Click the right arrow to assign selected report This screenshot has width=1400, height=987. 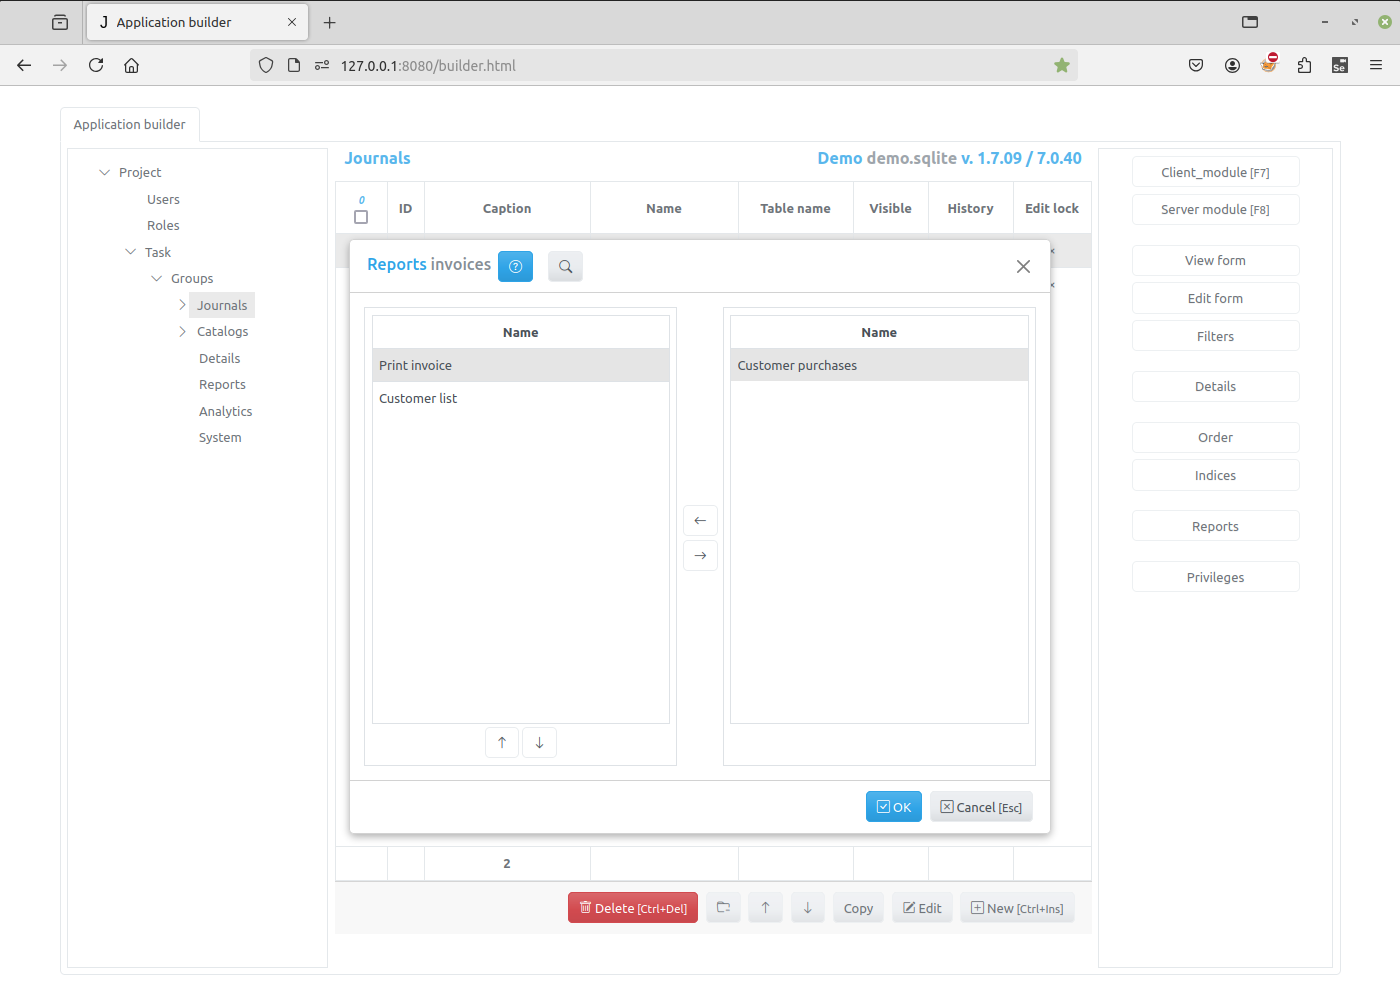(700, 555)
